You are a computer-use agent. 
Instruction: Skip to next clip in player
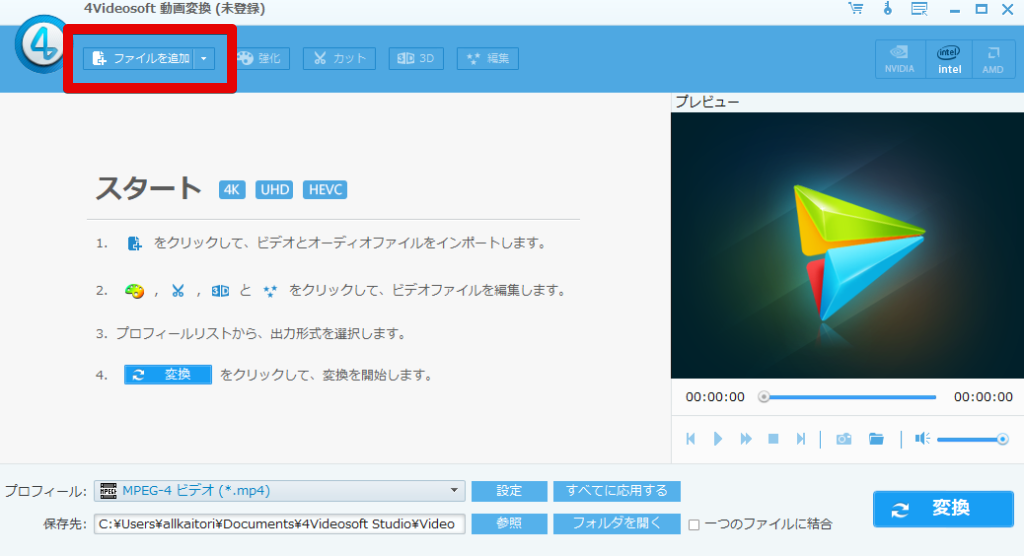(x=801, y=439)
